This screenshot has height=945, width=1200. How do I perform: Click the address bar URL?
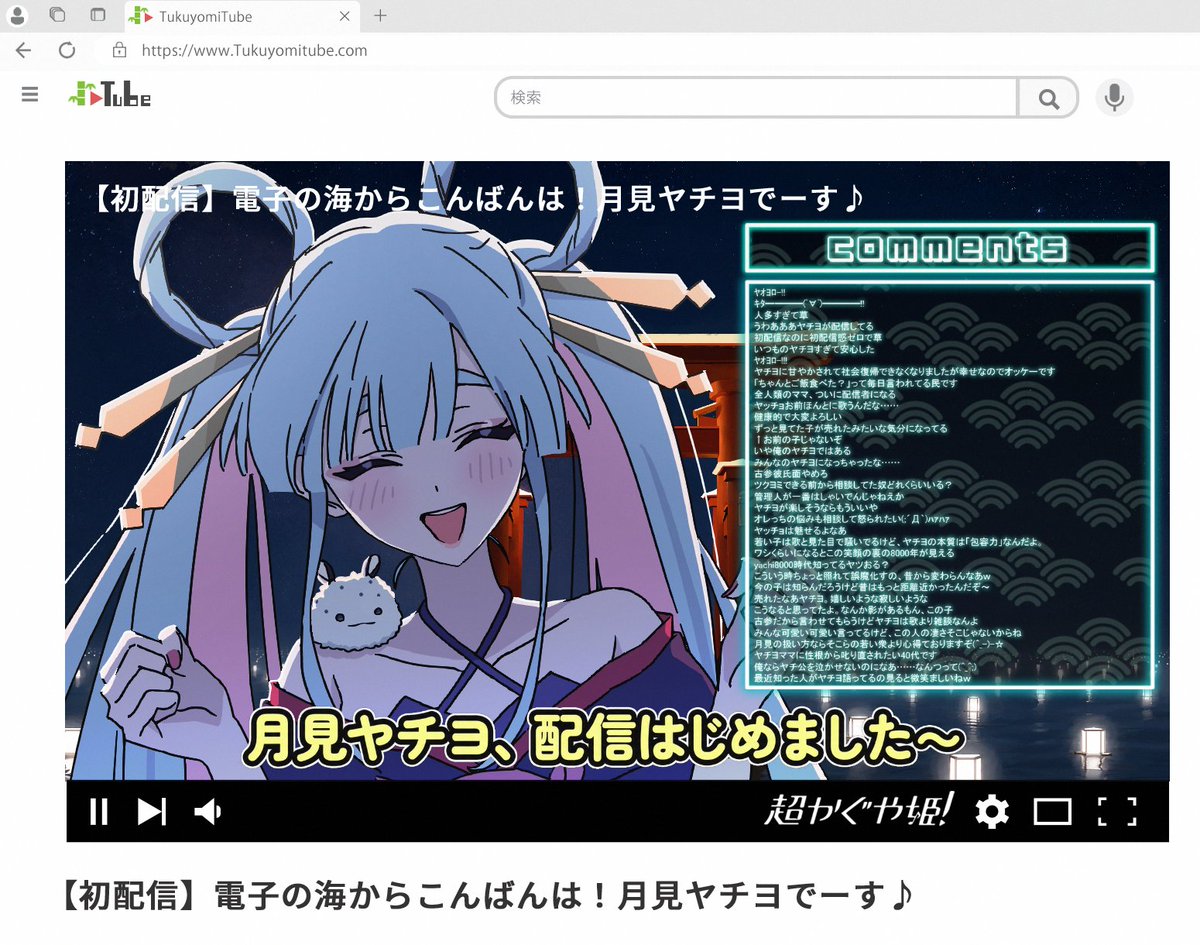[254, 50]
